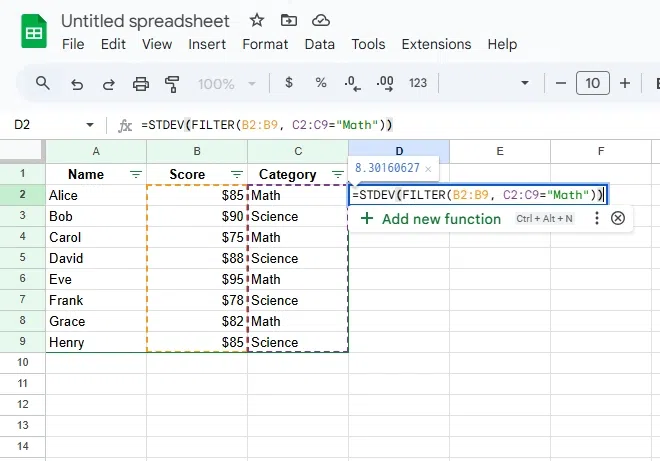This screenshot has height=461, width=660.
Task: Click the print icon
Action: point(141,83)
